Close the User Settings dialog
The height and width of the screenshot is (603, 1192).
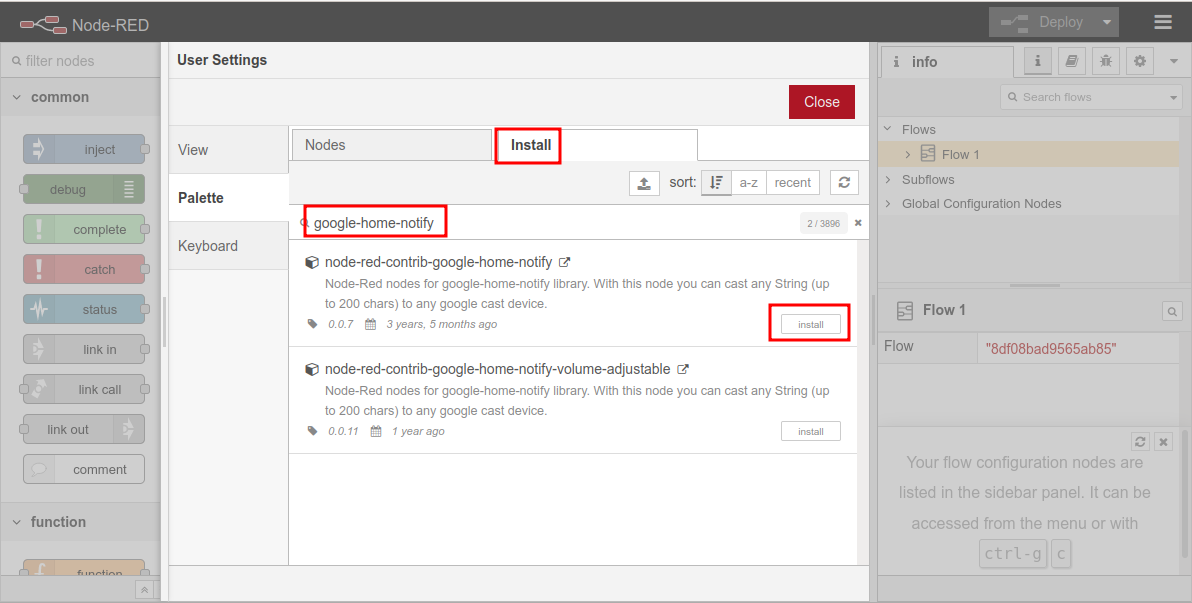(821, 102)
